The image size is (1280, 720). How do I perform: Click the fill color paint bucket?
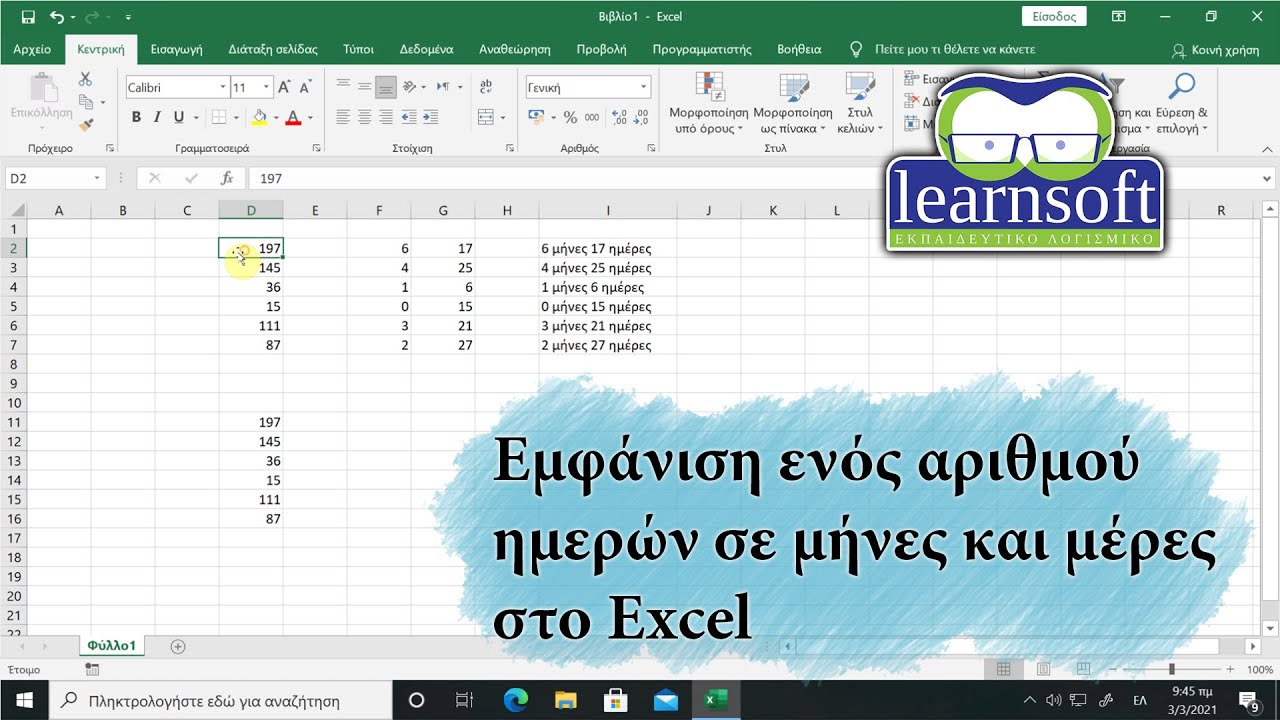pyautogui.click(x=260, y=117)
